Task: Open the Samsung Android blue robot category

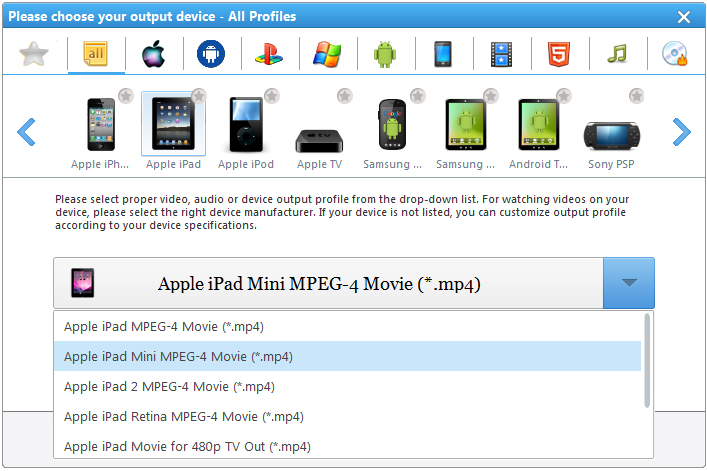Action: (x=211, y=54)
